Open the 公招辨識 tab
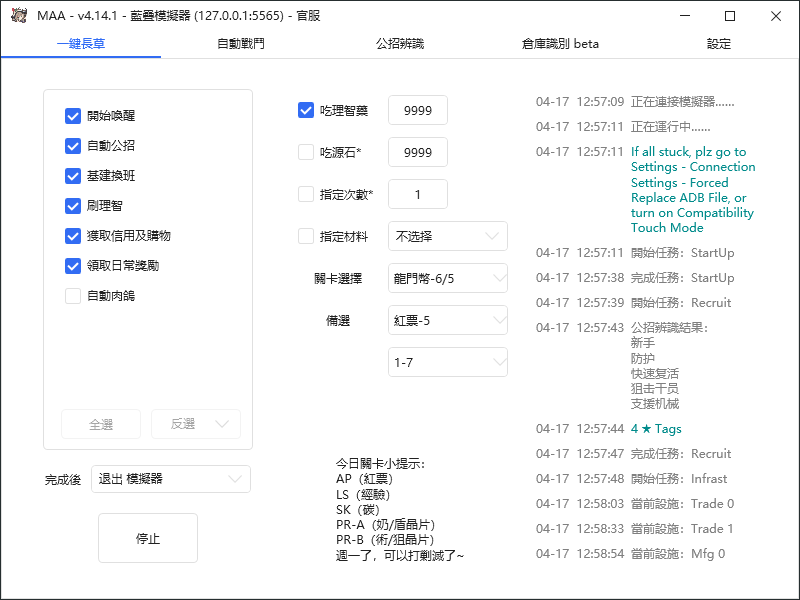Viewport: 800px width, 600px height. tap(400, 44)
